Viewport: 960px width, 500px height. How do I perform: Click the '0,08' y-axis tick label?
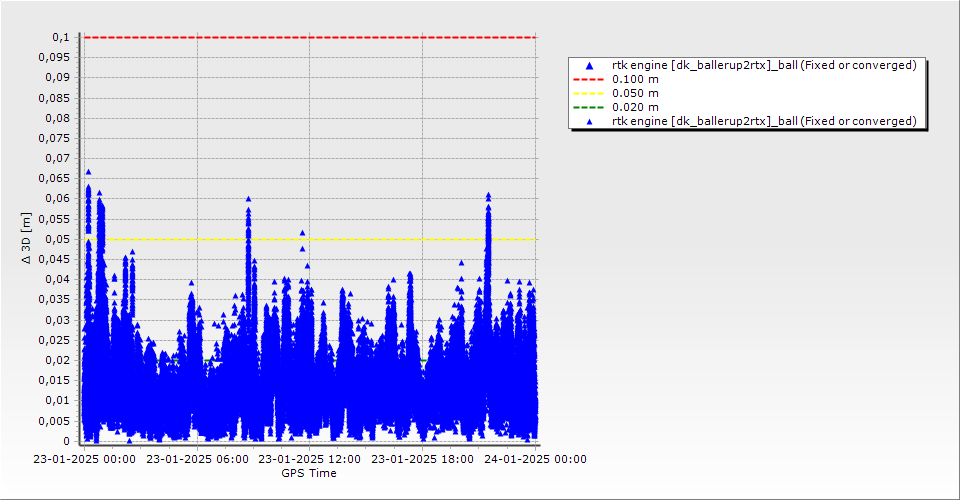pos(58,118)
